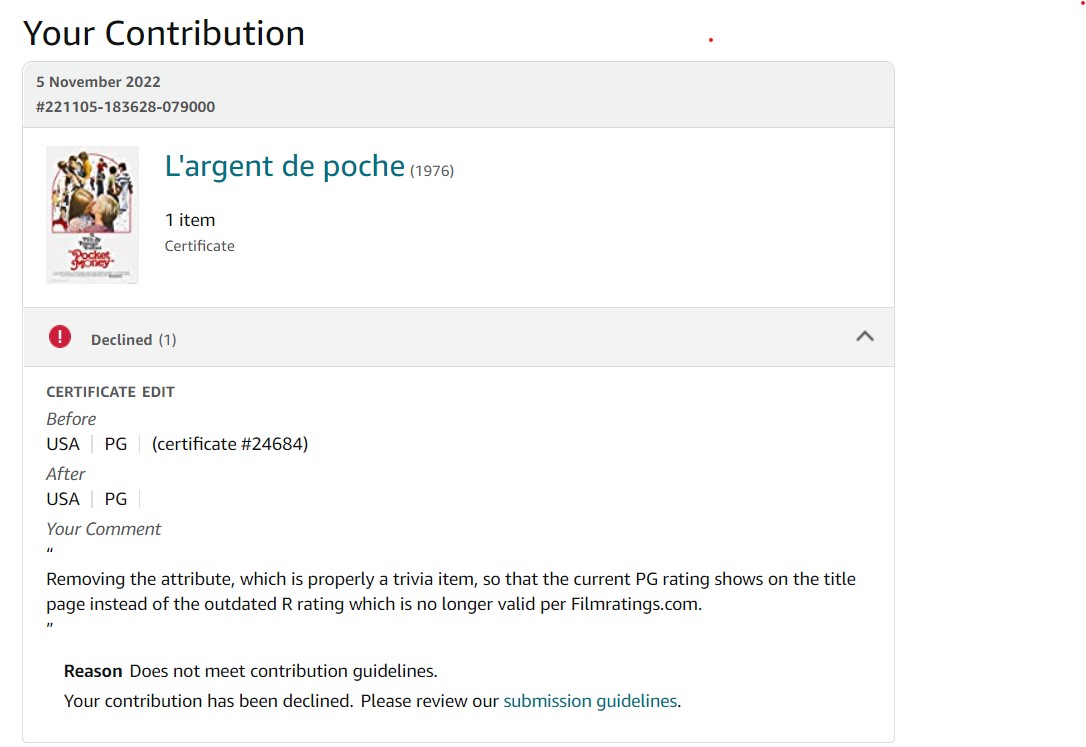The height and width of the screenshot is (747, 1086).
Task: Select the certificate #24684 reference
Action: click(228, 443)
